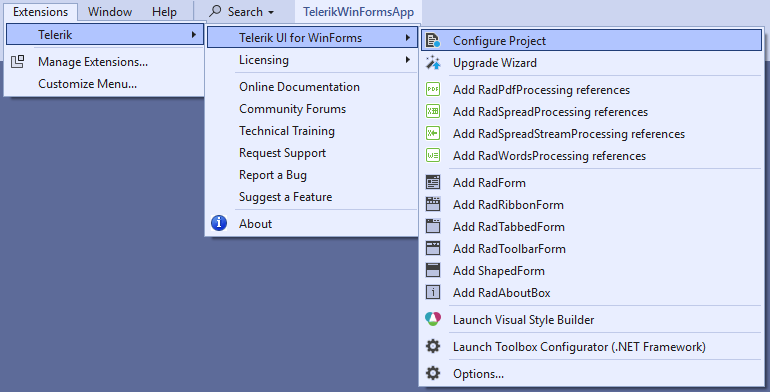Click the Toolbox Configurator gear icon
The width and height of the screenshot is (770, 392).
[x=433, y=346]
